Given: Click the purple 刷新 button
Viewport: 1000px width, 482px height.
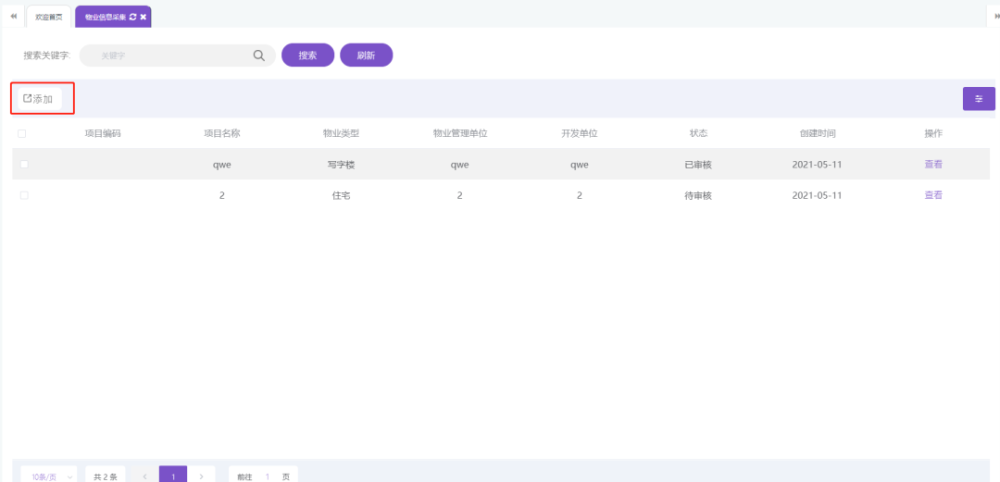Looking at the screenshot, I should [x=366, y=55].
